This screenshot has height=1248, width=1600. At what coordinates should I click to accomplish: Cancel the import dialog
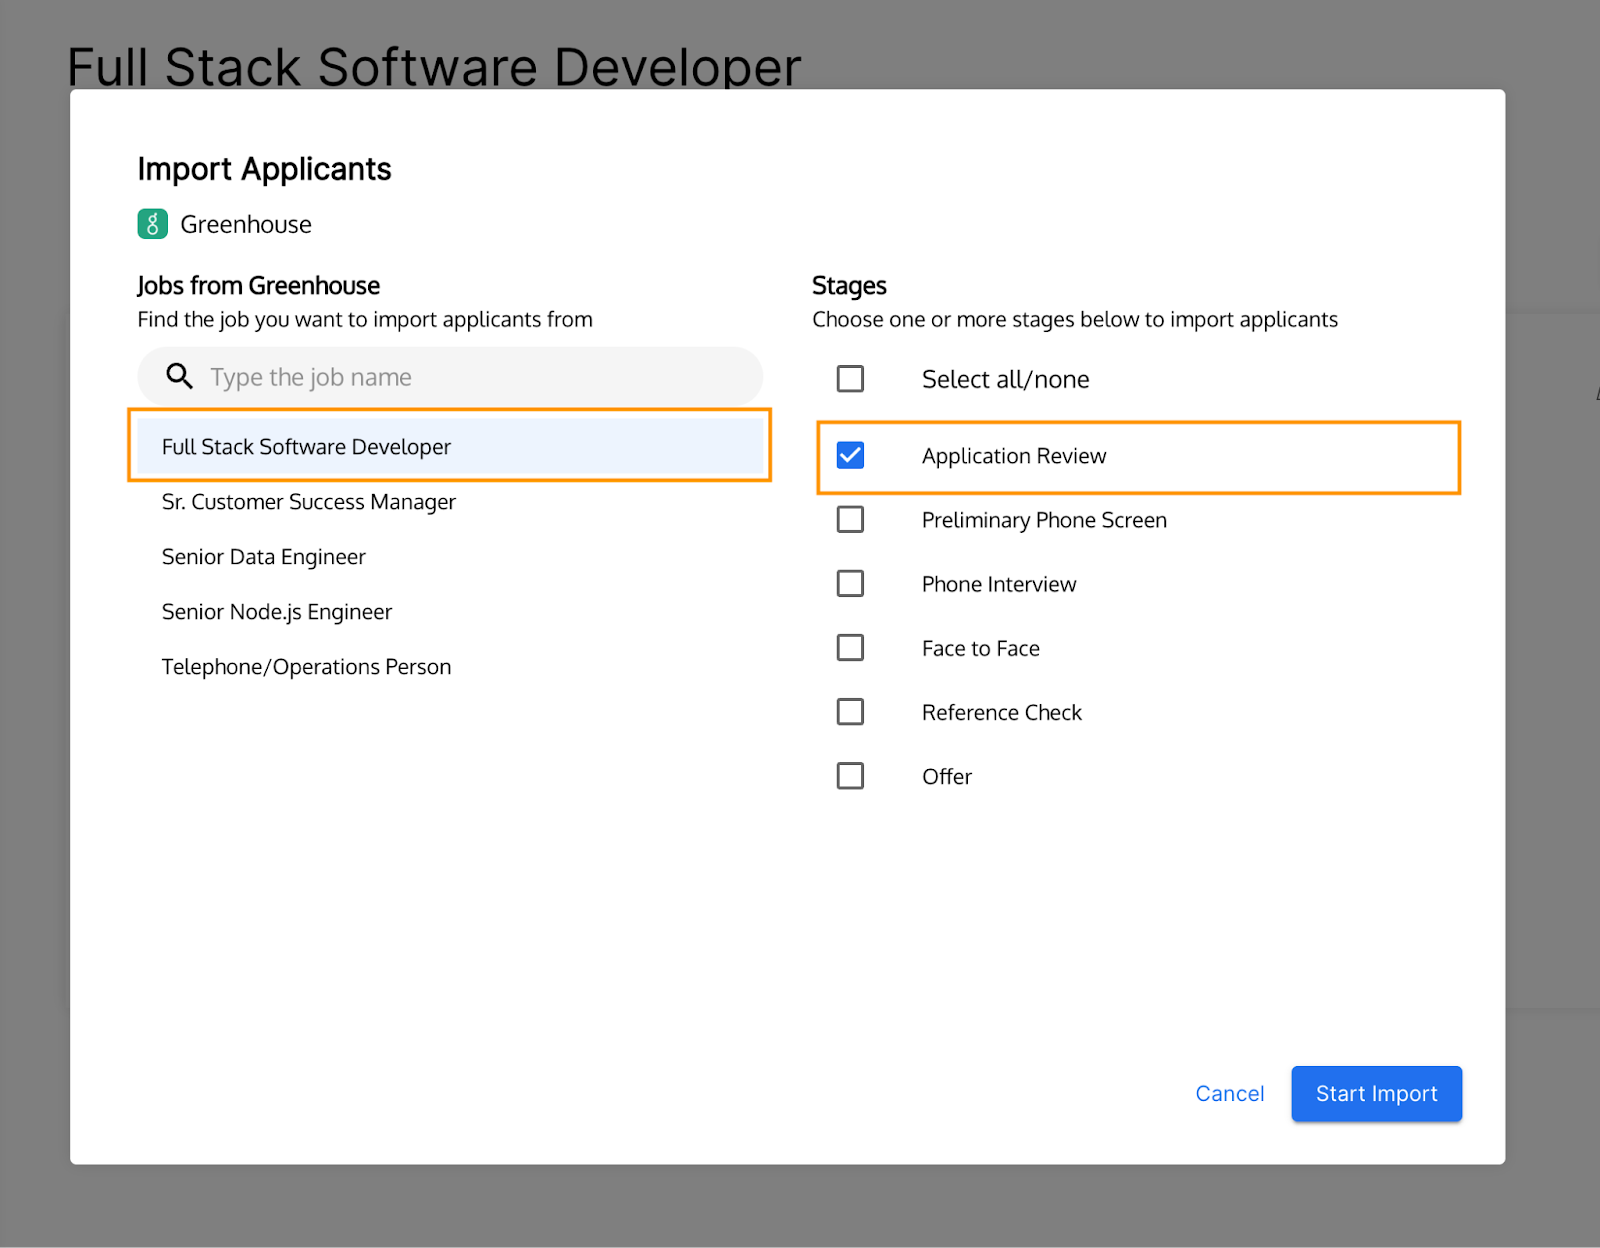[1230, 1094]
